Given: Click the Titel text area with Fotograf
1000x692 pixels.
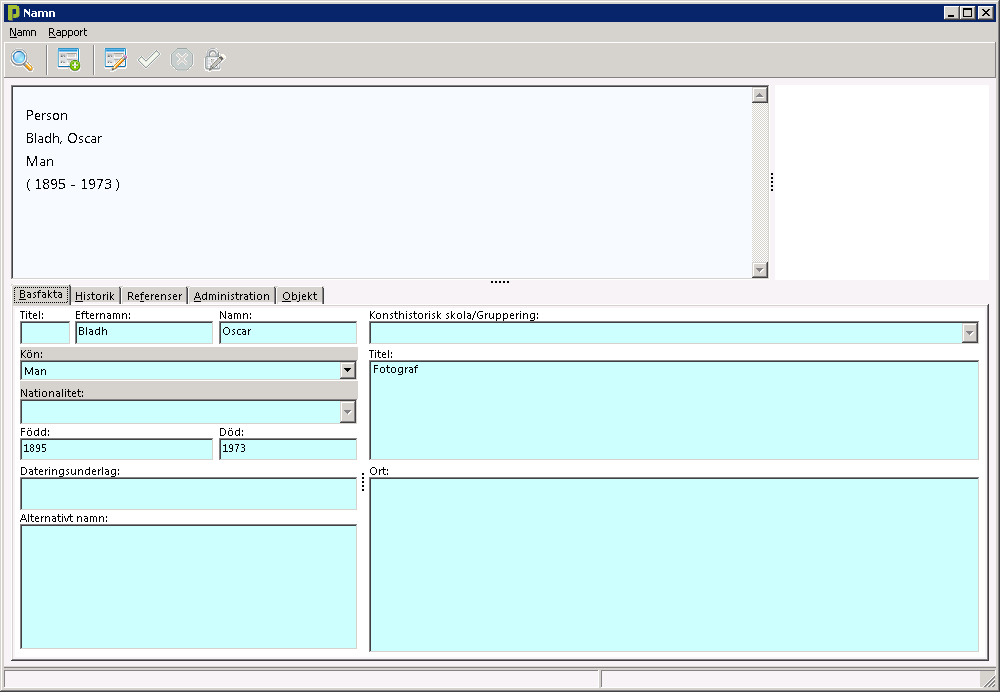Looking at the screenshot, I should pos(673,410).
